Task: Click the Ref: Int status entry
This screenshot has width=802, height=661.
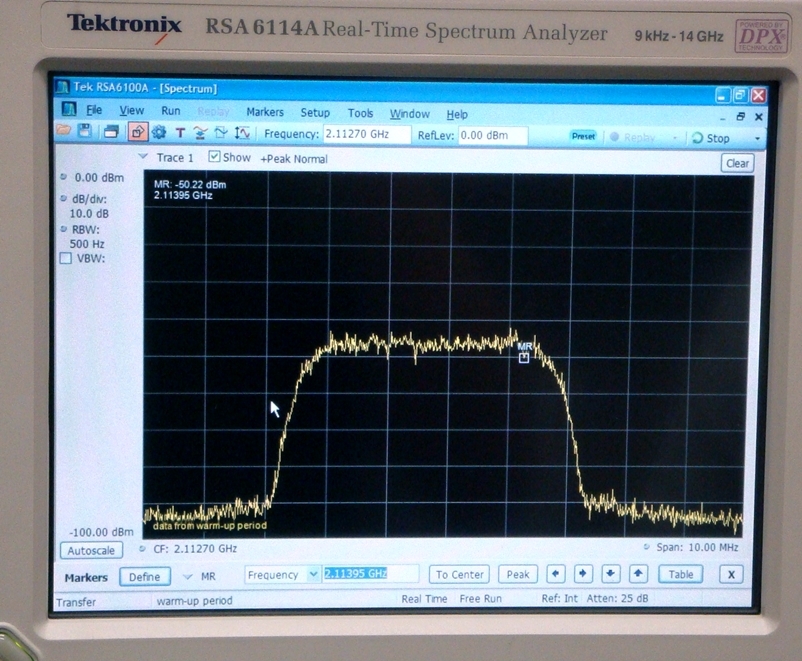Action: click(x=560, y=599)
